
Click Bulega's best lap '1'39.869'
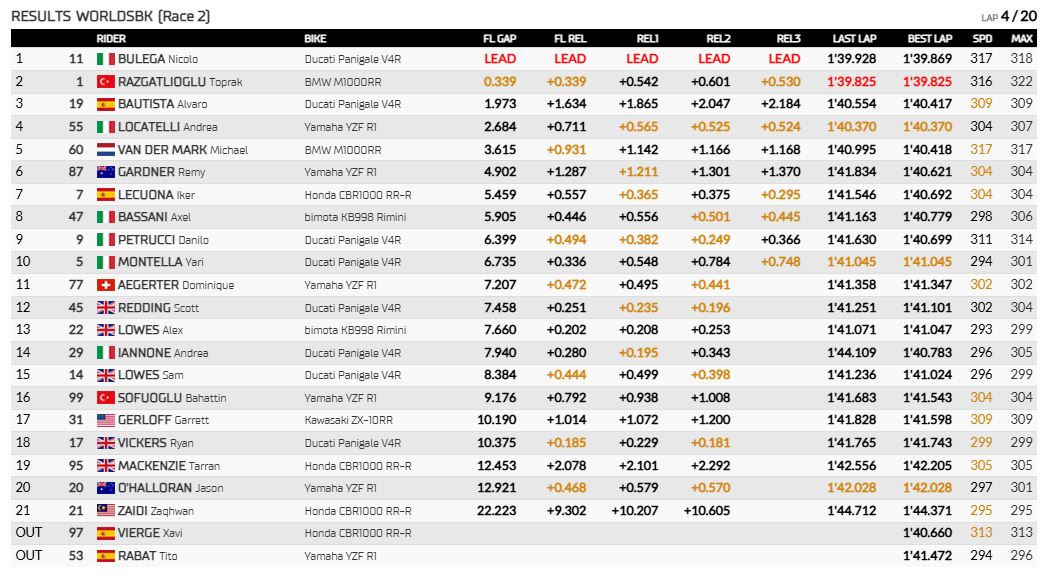(x=928, y=59)
